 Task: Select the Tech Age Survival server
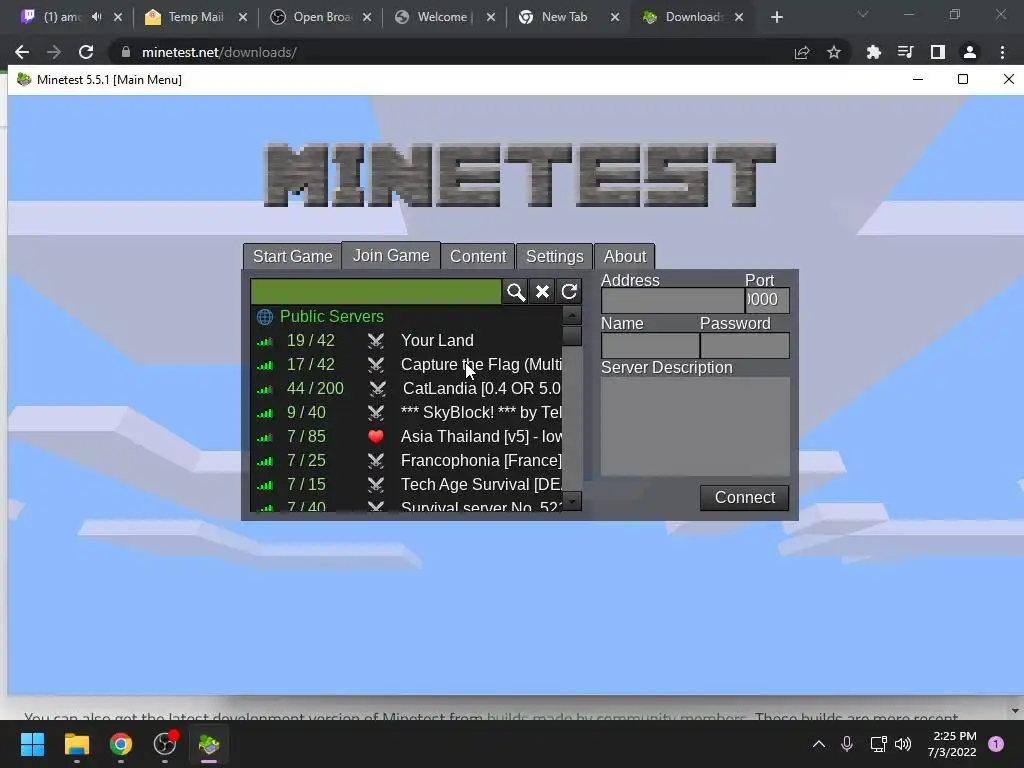(406, 485)
